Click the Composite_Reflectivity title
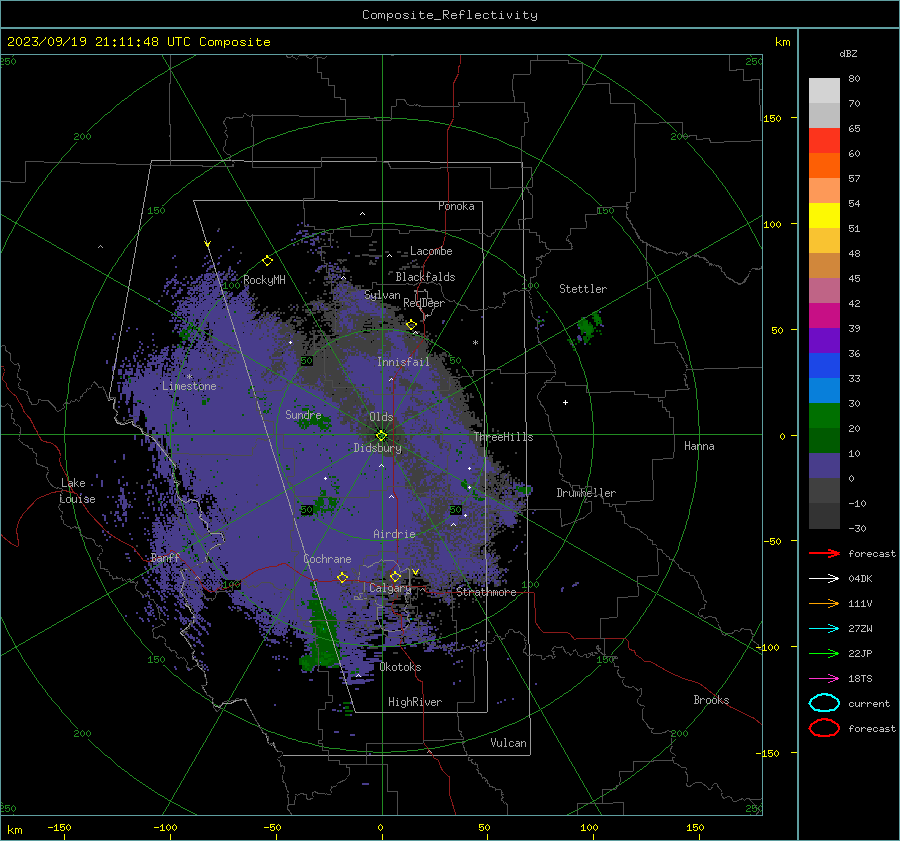 [449, 15]
